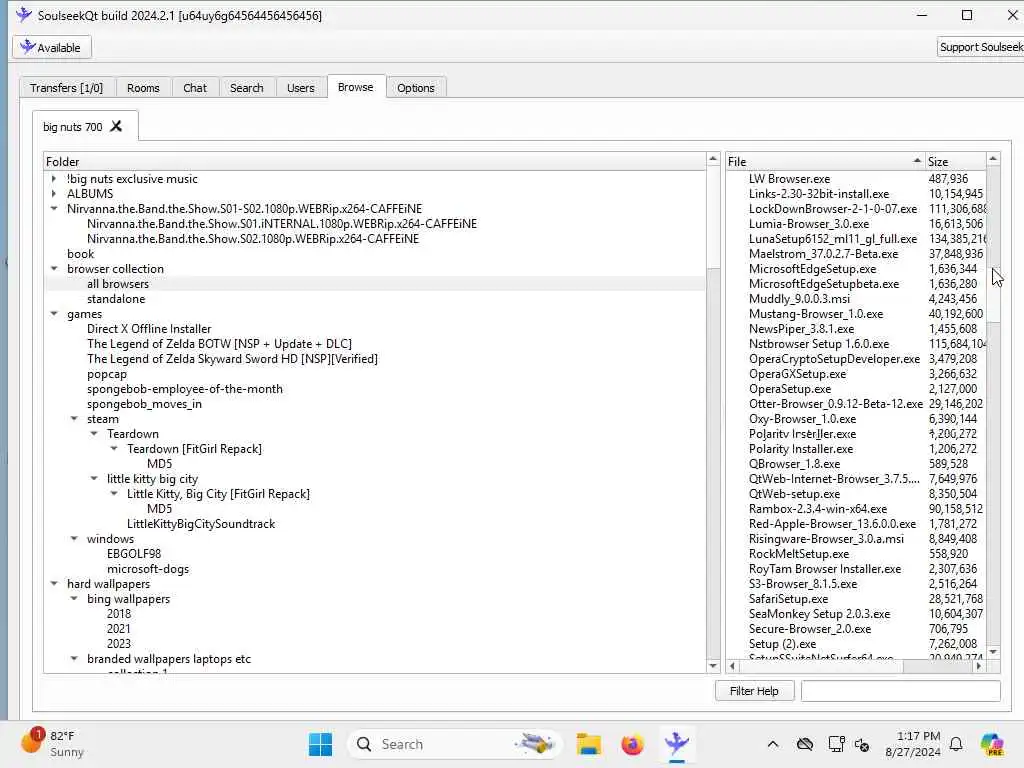
Task: Click the cloud sync-off tray icon
Action: click(805, 744)
